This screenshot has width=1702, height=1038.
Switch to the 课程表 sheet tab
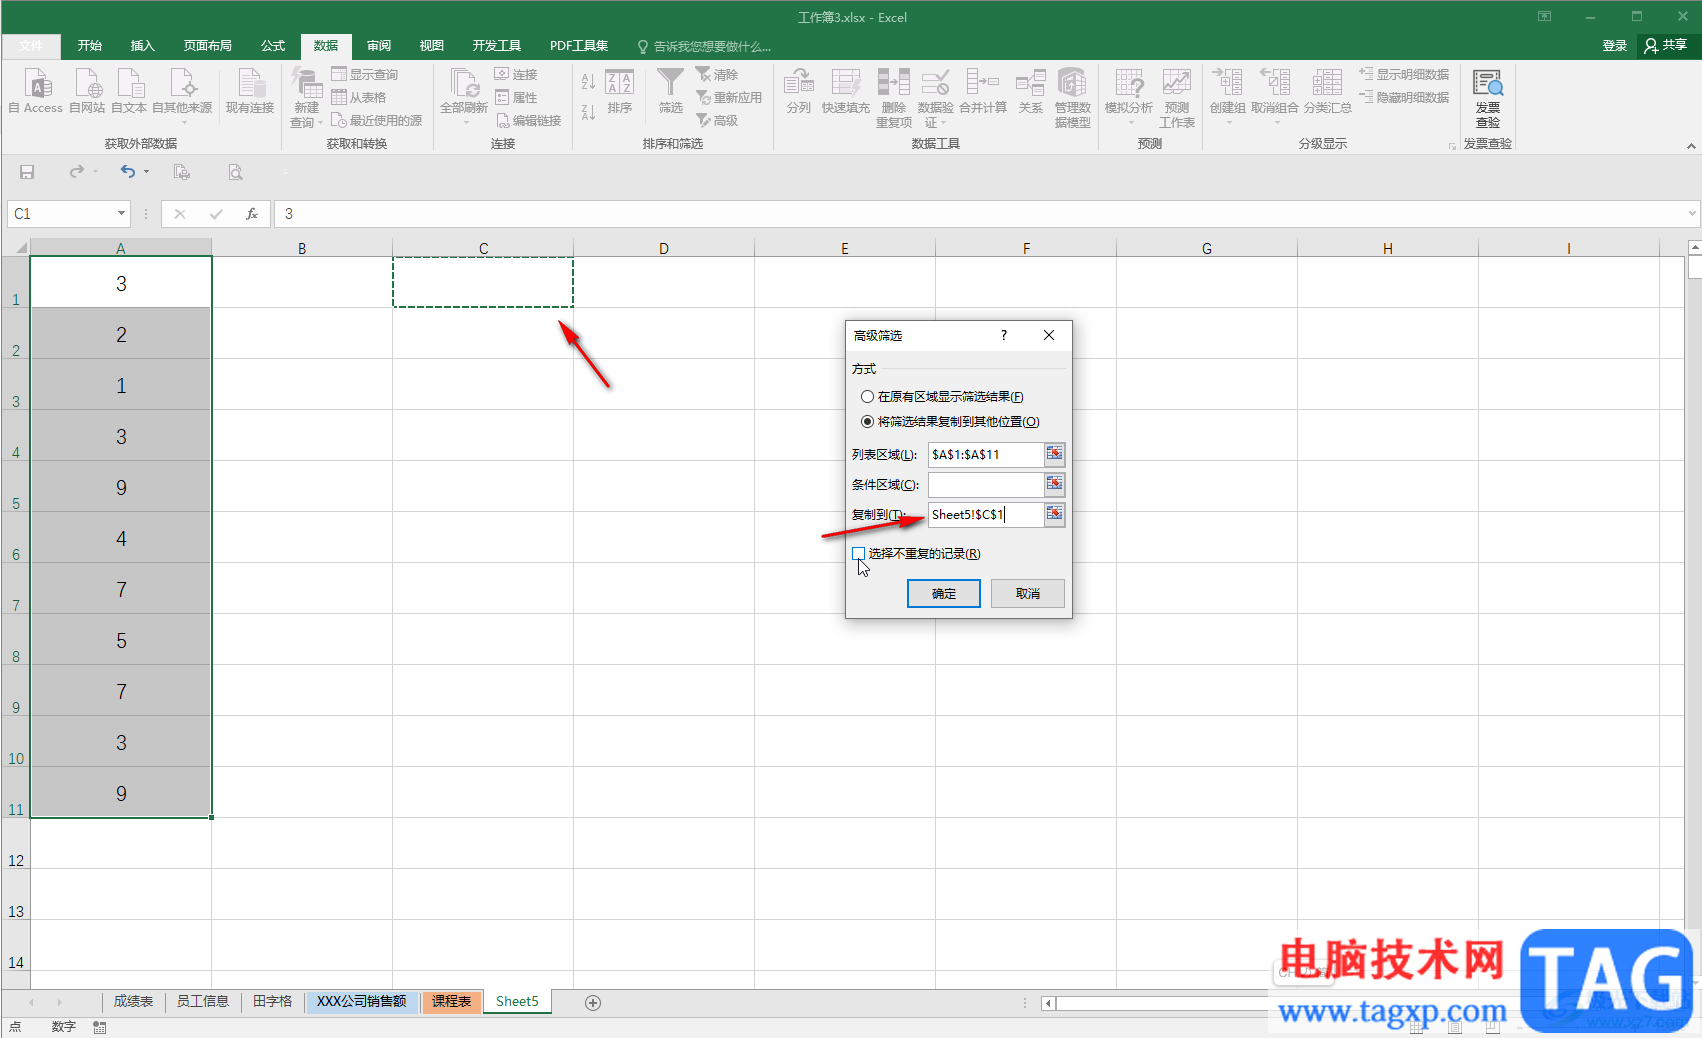(x=451, y=1002)
